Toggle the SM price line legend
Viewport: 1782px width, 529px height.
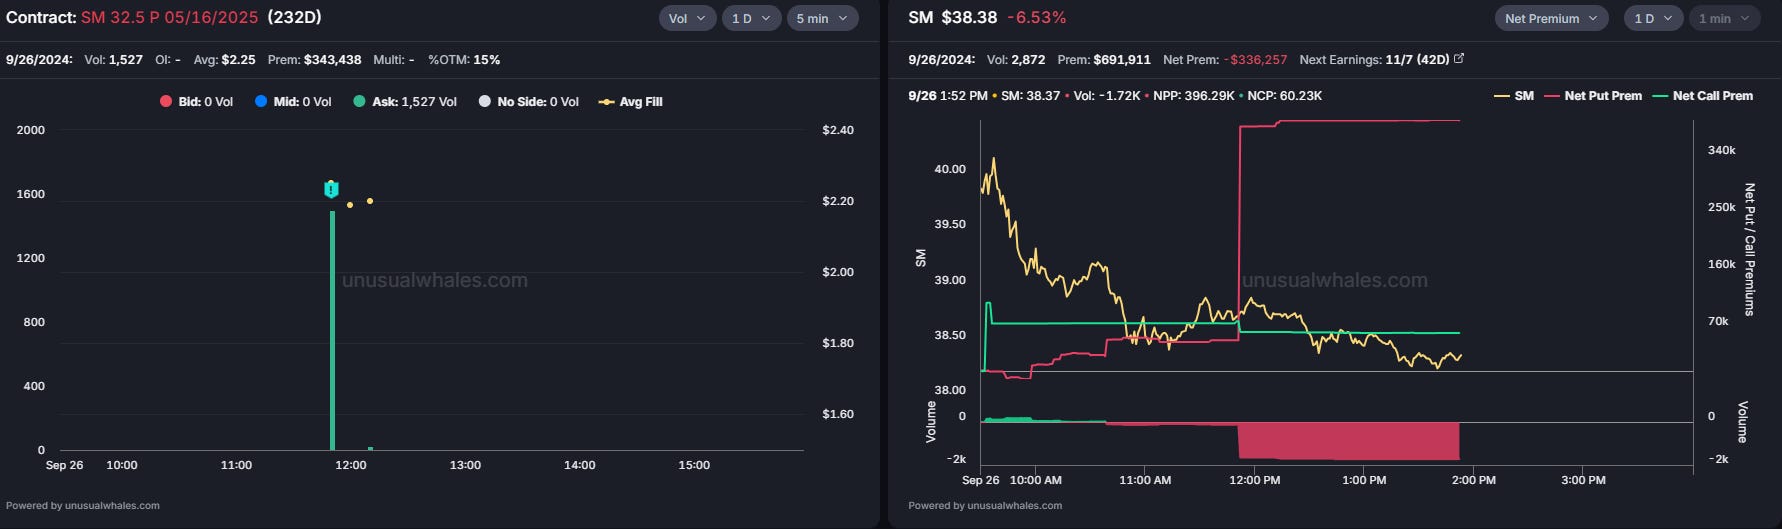[x=1514, y=96]
